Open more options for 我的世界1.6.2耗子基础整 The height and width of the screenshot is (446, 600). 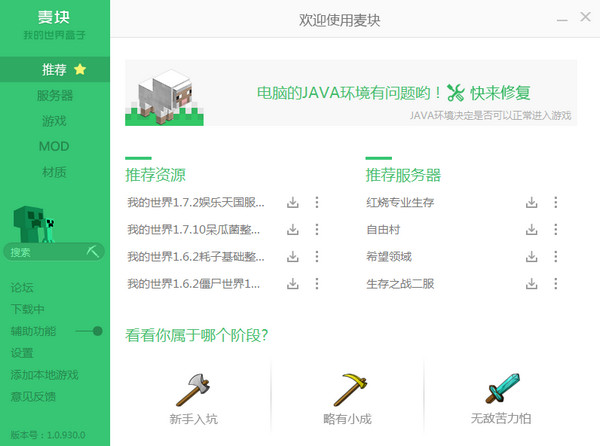(317, 256)
